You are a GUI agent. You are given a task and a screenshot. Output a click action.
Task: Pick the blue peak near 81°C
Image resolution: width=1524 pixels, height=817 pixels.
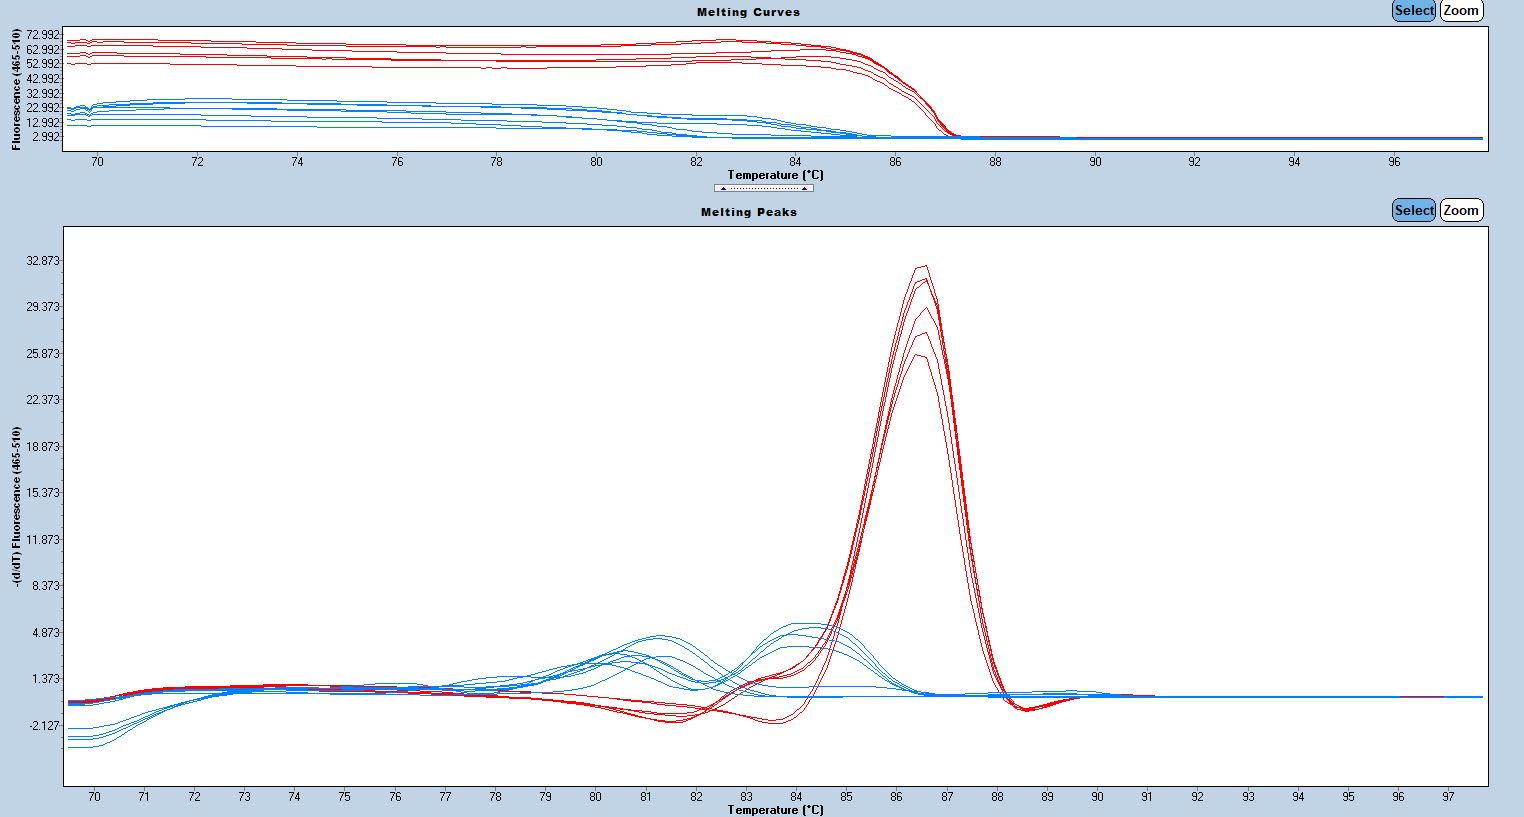pos(658,636)
